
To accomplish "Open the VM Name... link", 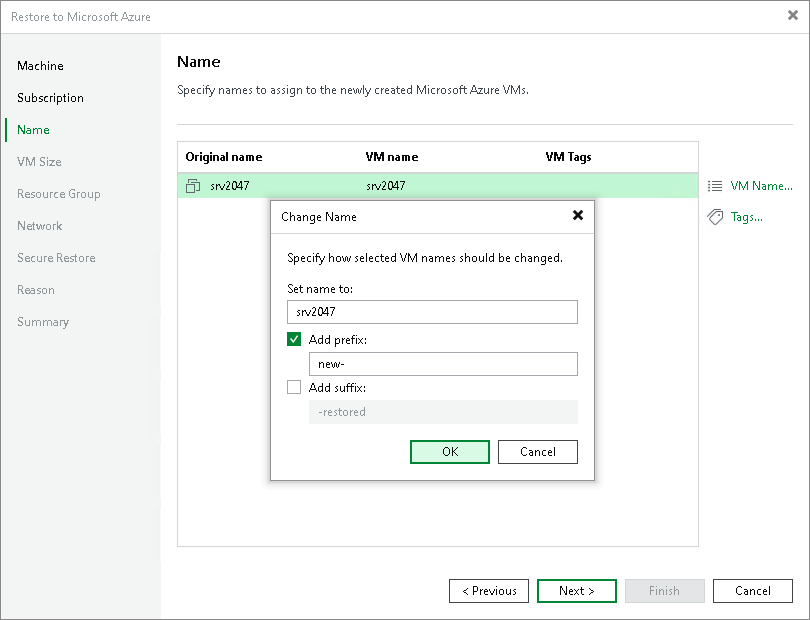I will [761, 186].
